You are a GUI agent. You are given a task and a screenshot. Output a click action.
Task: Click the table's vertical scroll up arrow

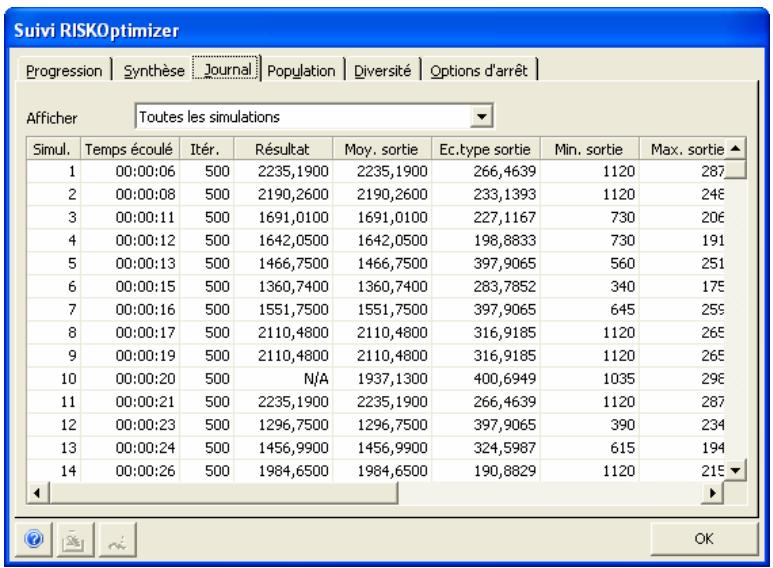pyautogui.click(x=735, y=148)
